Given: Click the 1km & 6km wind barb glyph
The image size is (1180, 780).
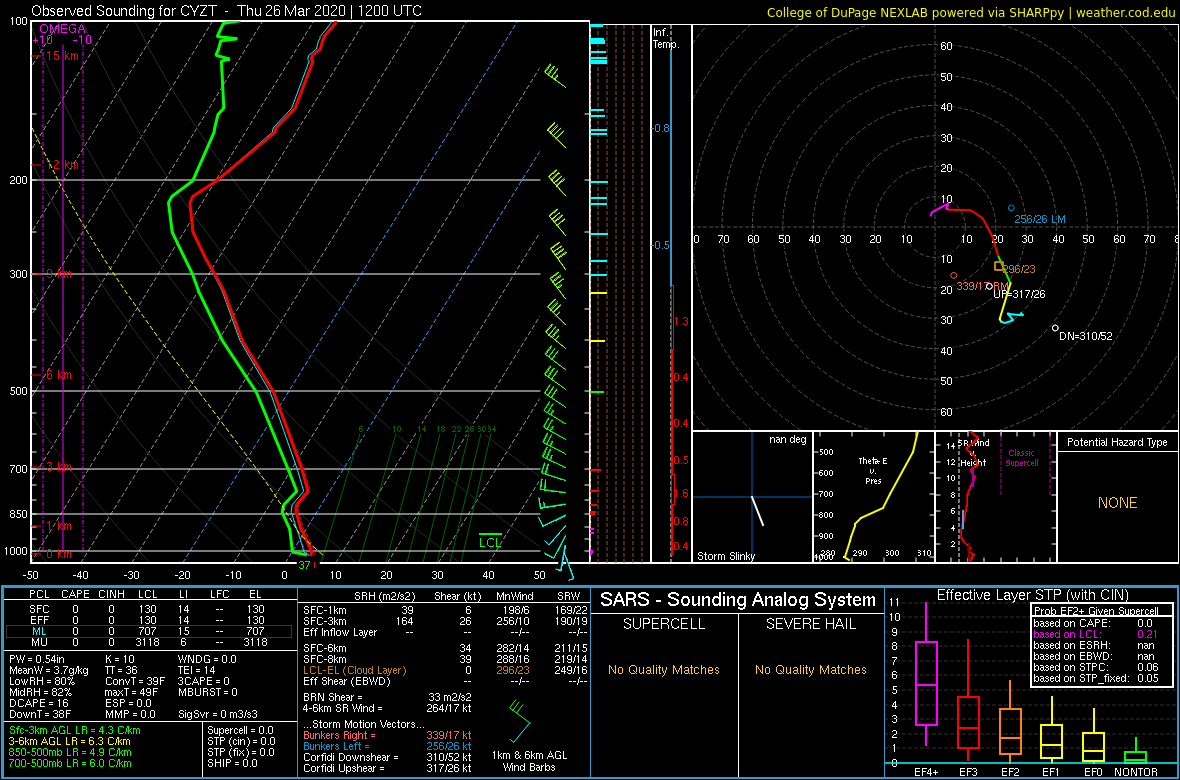Looking at the screenshot, I should [519, 720].
